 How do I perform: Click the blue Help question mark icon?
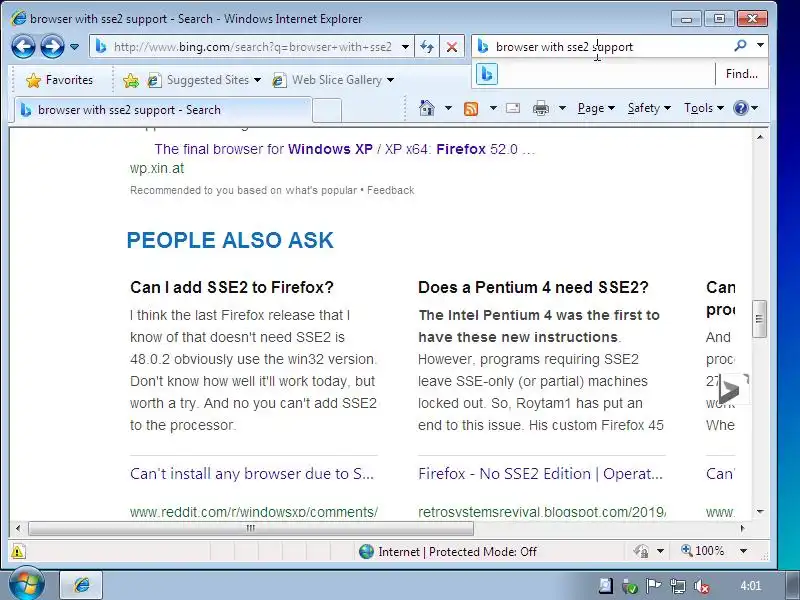click(x=741, y=108)
